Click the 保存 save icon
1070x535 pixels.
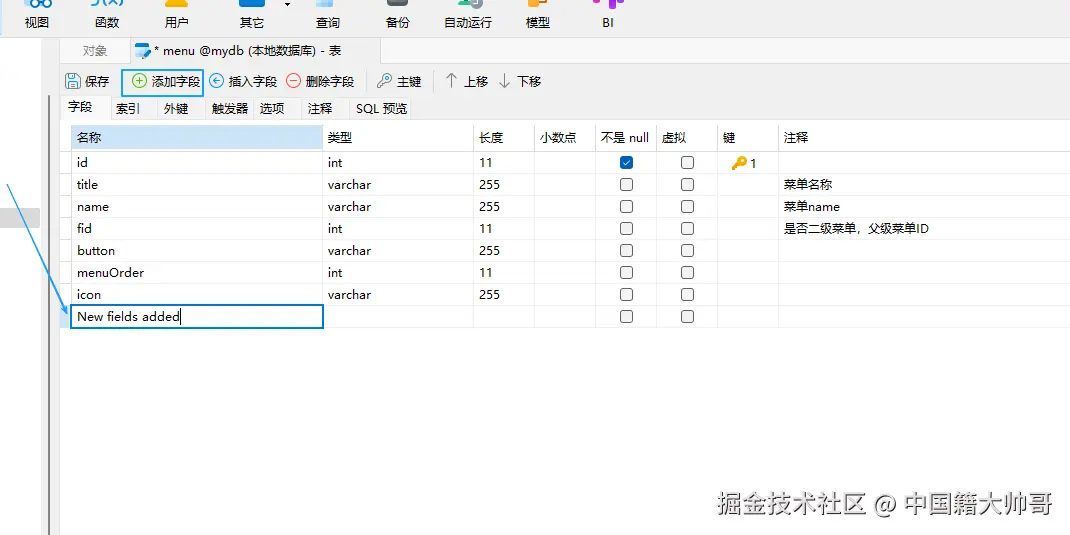73,82
